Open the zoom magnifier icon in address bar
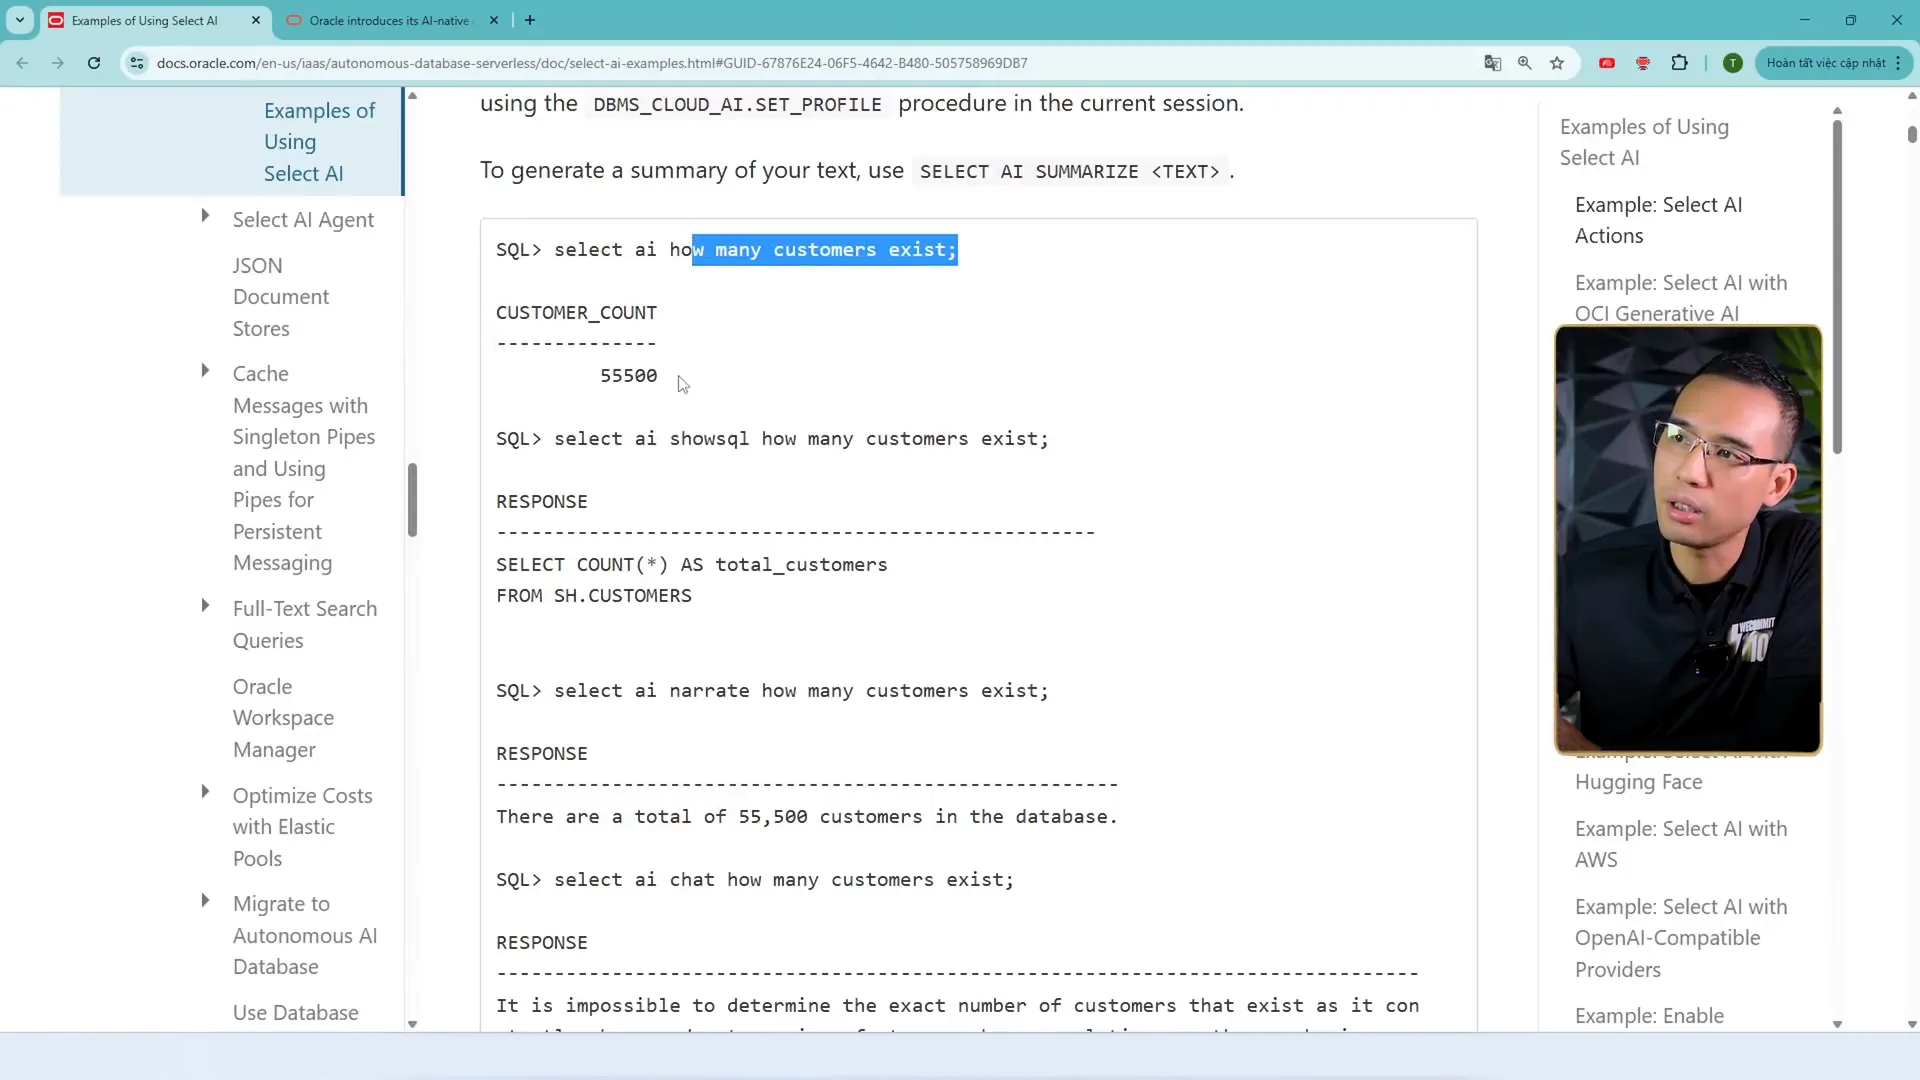The height and width of the screenshot is (1080, 1920). (1525, 63)
